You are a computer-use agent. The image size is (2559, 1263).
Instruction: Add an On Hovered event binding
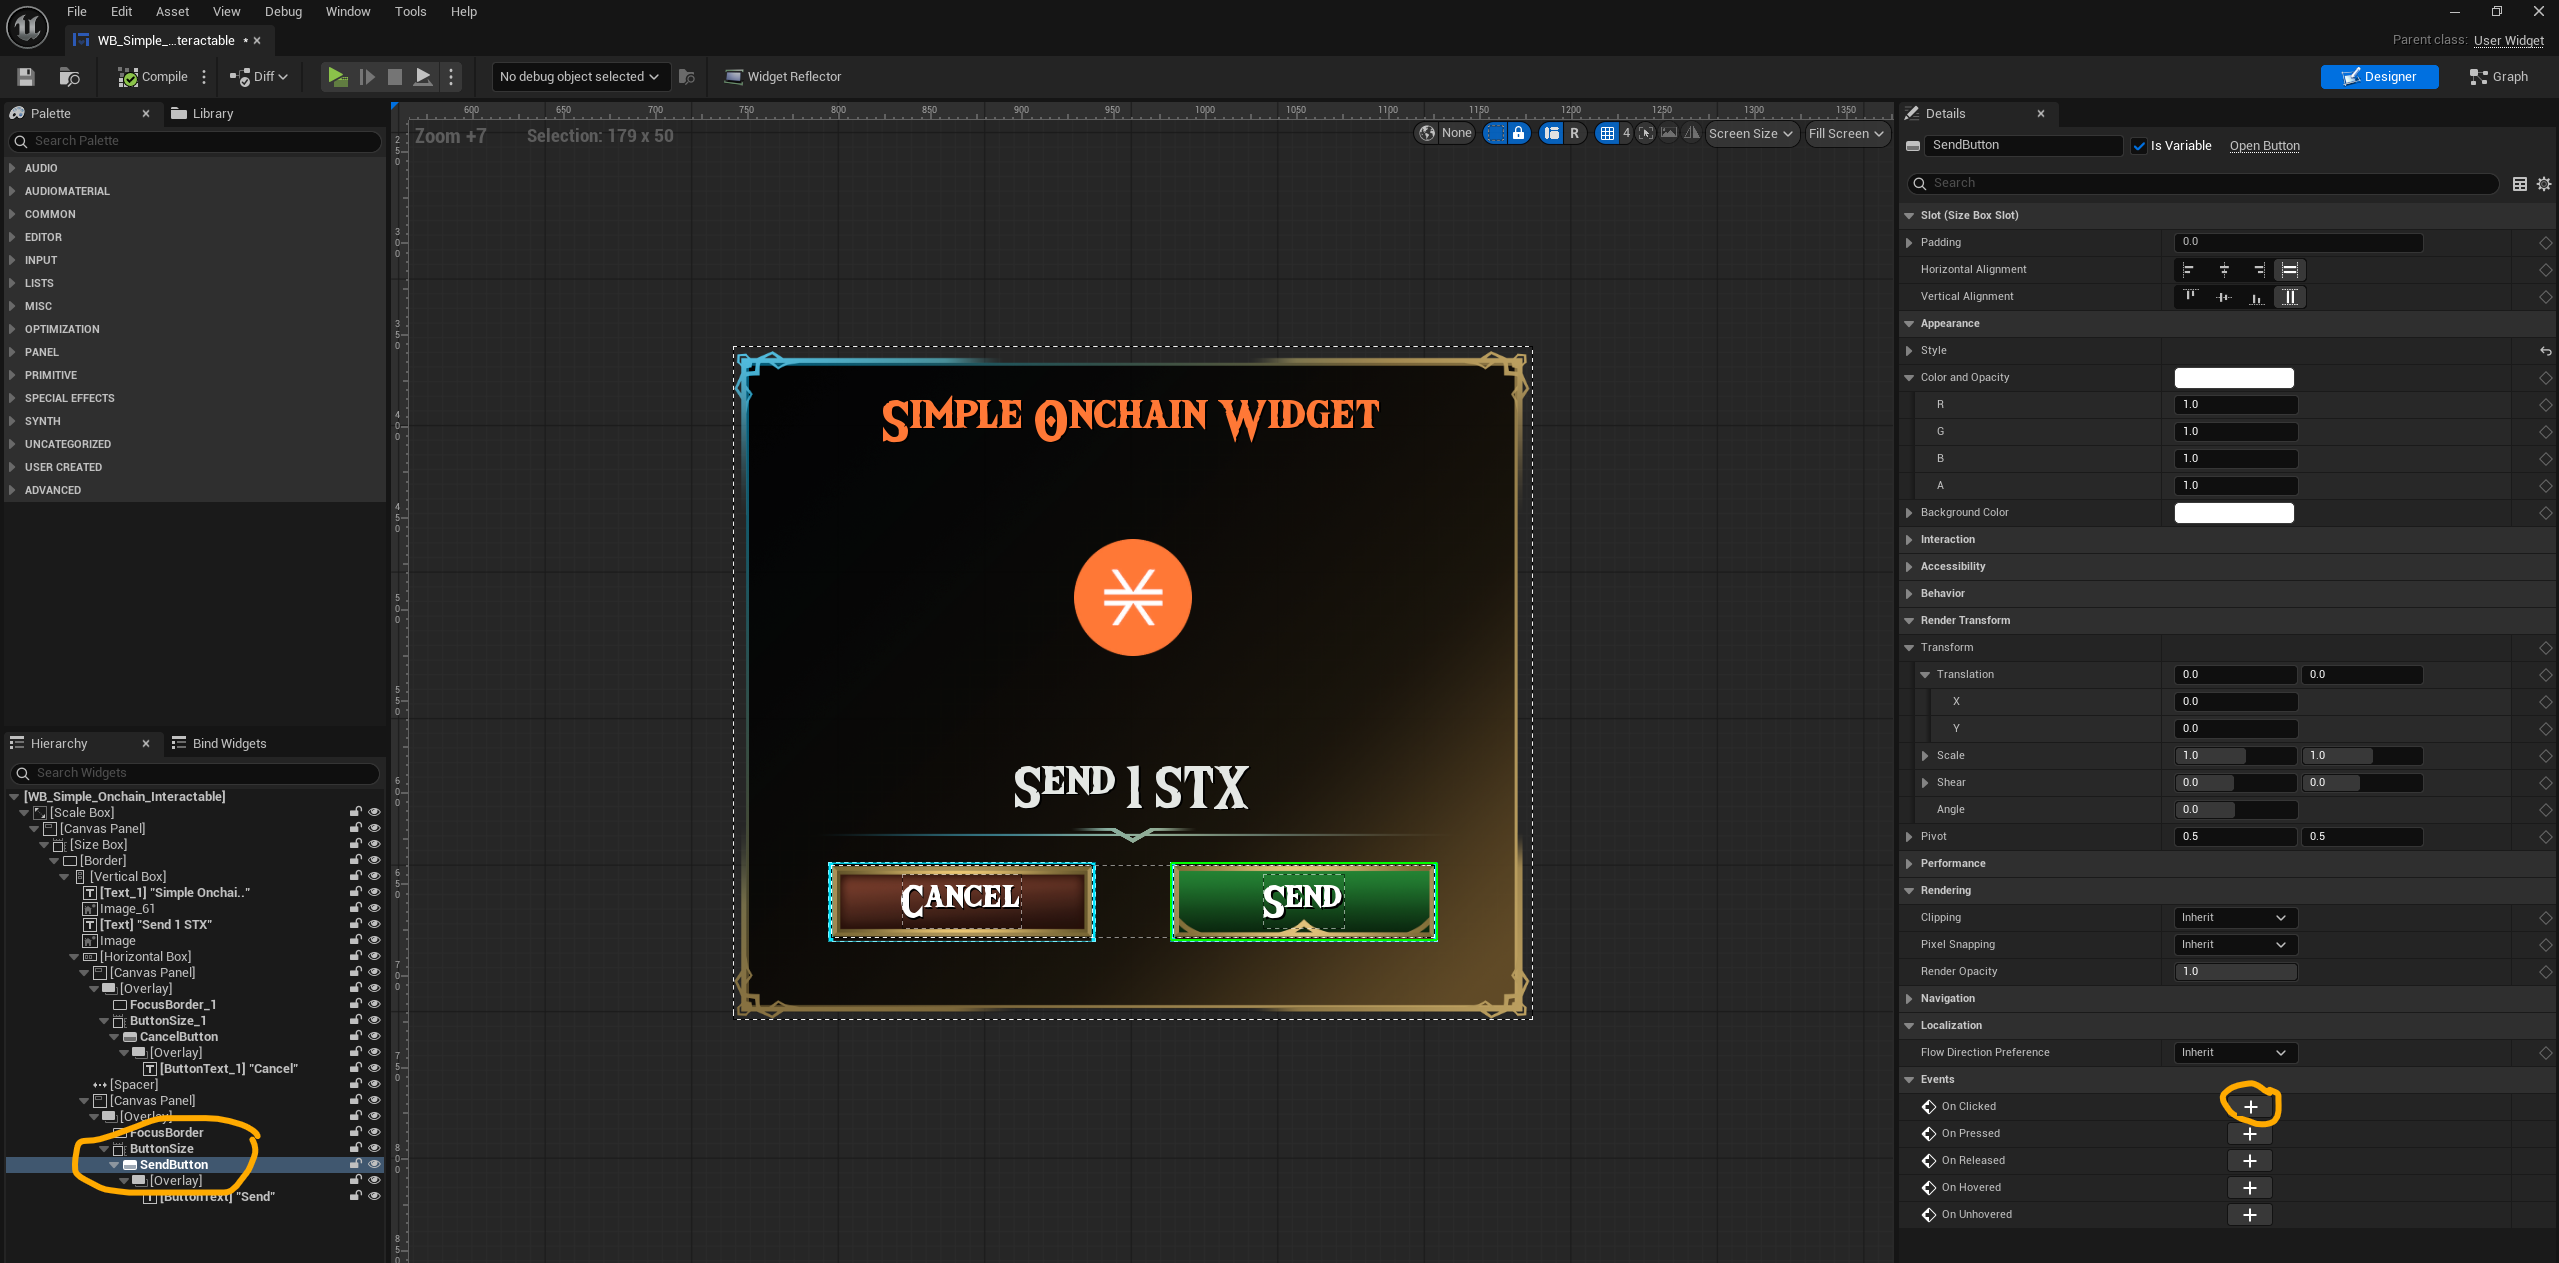click(2250, 1188)
